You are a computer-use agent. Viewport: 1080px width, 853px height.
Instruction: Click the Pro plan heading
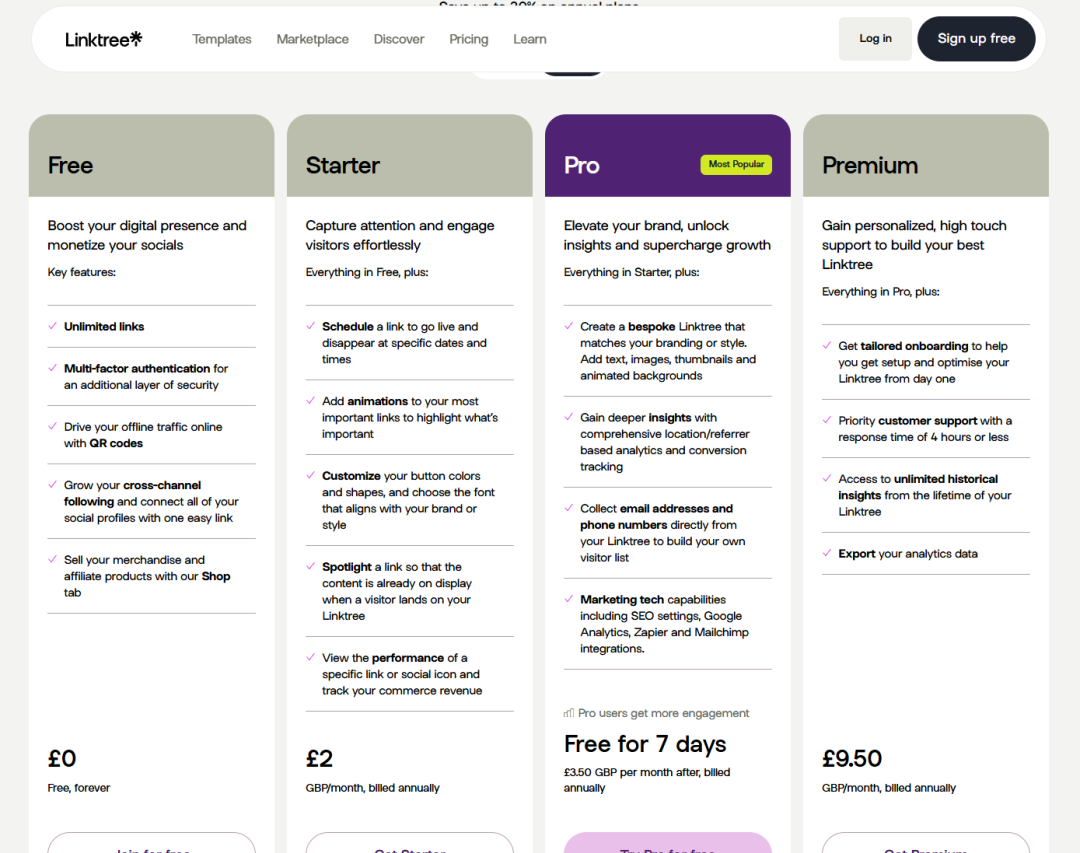pyautogui.click(x=581, y=165)
